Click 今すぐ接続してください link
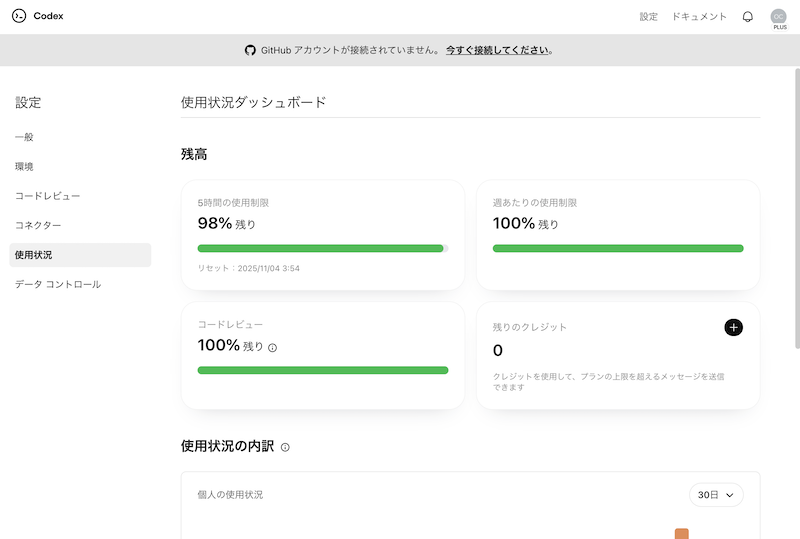This screenshot has height=539, width=800. tap(497, 50)
